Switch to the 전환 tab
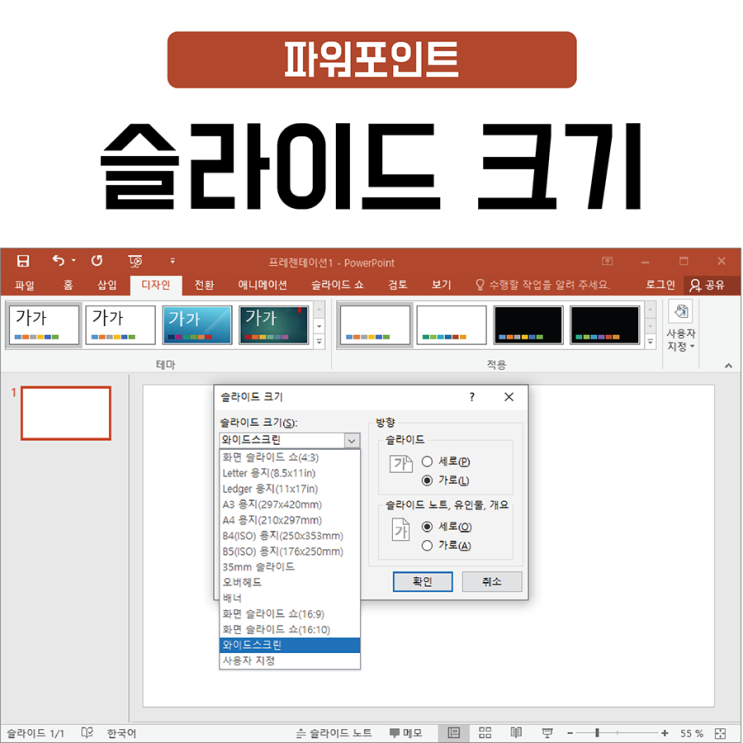 click(x=204, y=285)
